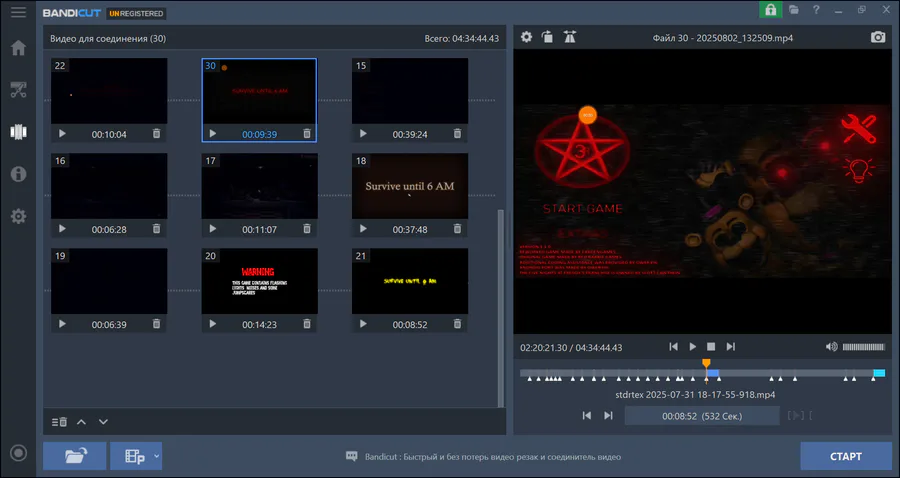Clear all clips with list trash icon
The image size is (900, 478).
point(59,422)
